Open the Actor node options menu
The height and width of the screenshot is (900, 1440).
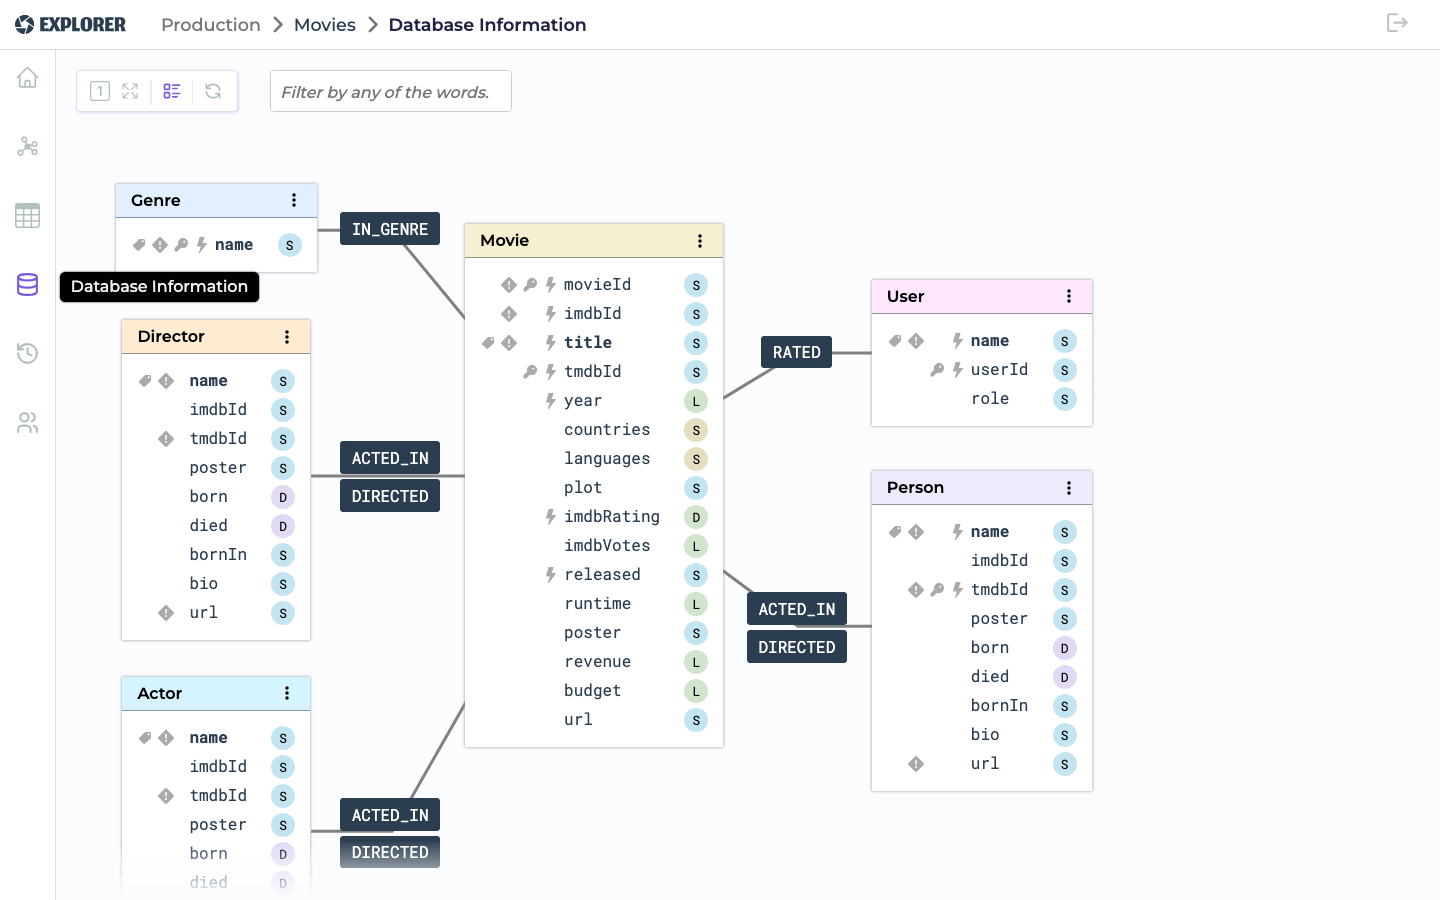(287, 693)
